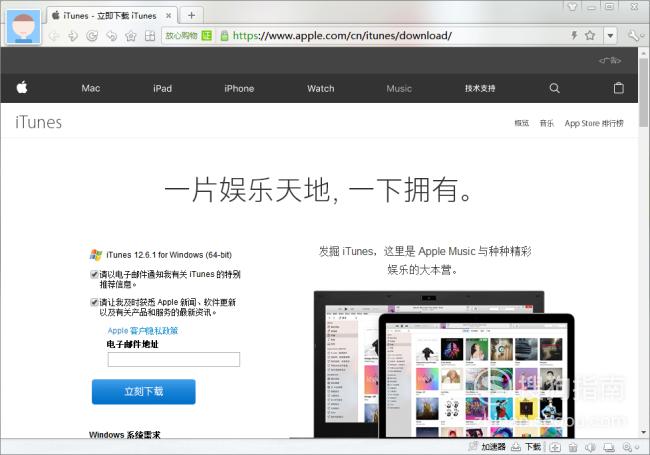Click the undo closed tab icon
The width and height of the screenshot is (650, 455).
[112, 36]
